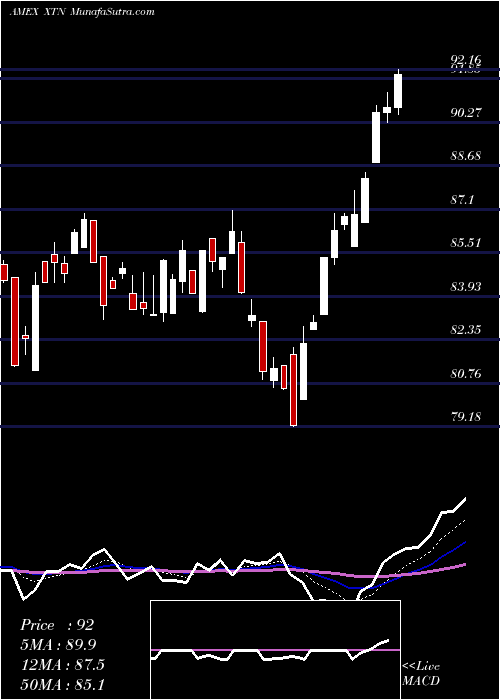Click the 12MA : 87.5 readout
Image resolution: width=500 pixels, height=700 pixels.
(x=62, y=664)
